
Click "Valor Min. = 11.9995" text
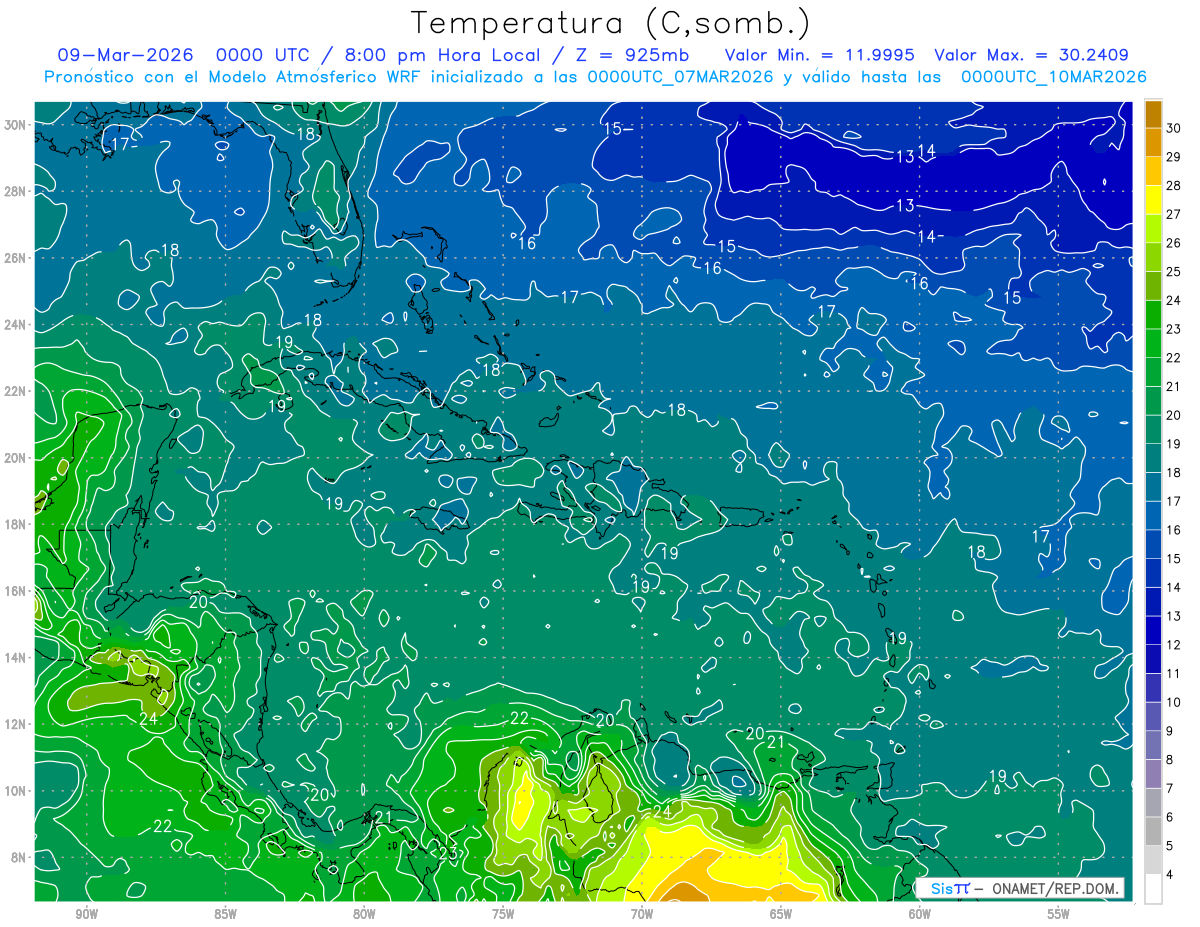pos(820,55)
